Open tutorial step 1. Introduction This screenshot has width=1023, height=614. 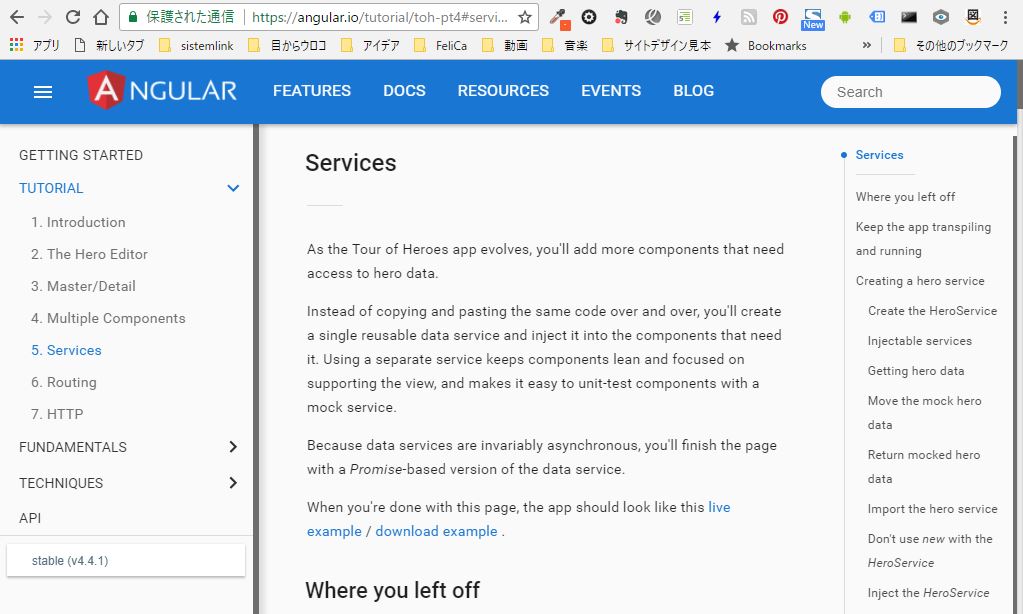(x=78, y=222)
